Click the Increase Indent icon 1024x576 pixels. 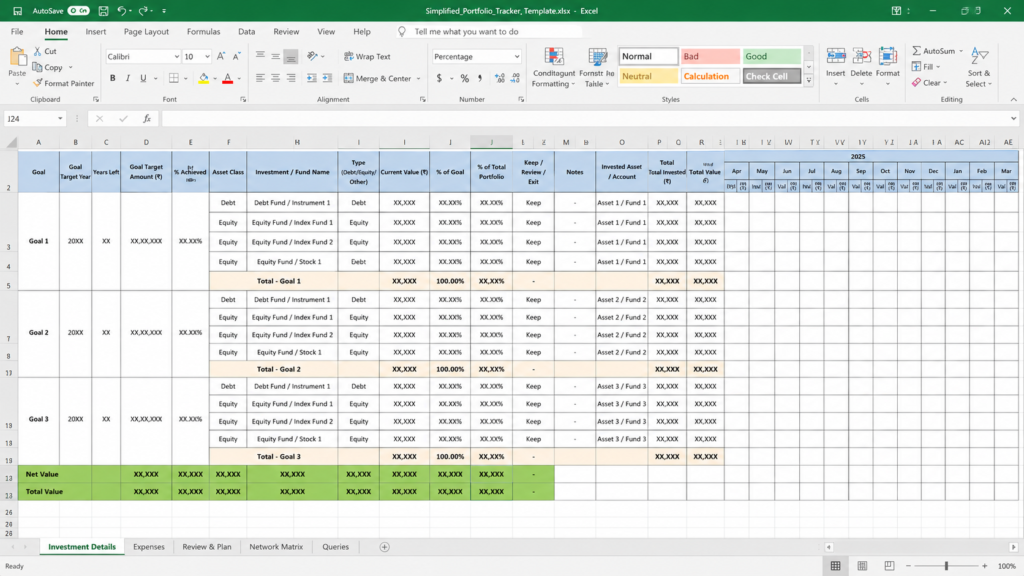(327, 78)
